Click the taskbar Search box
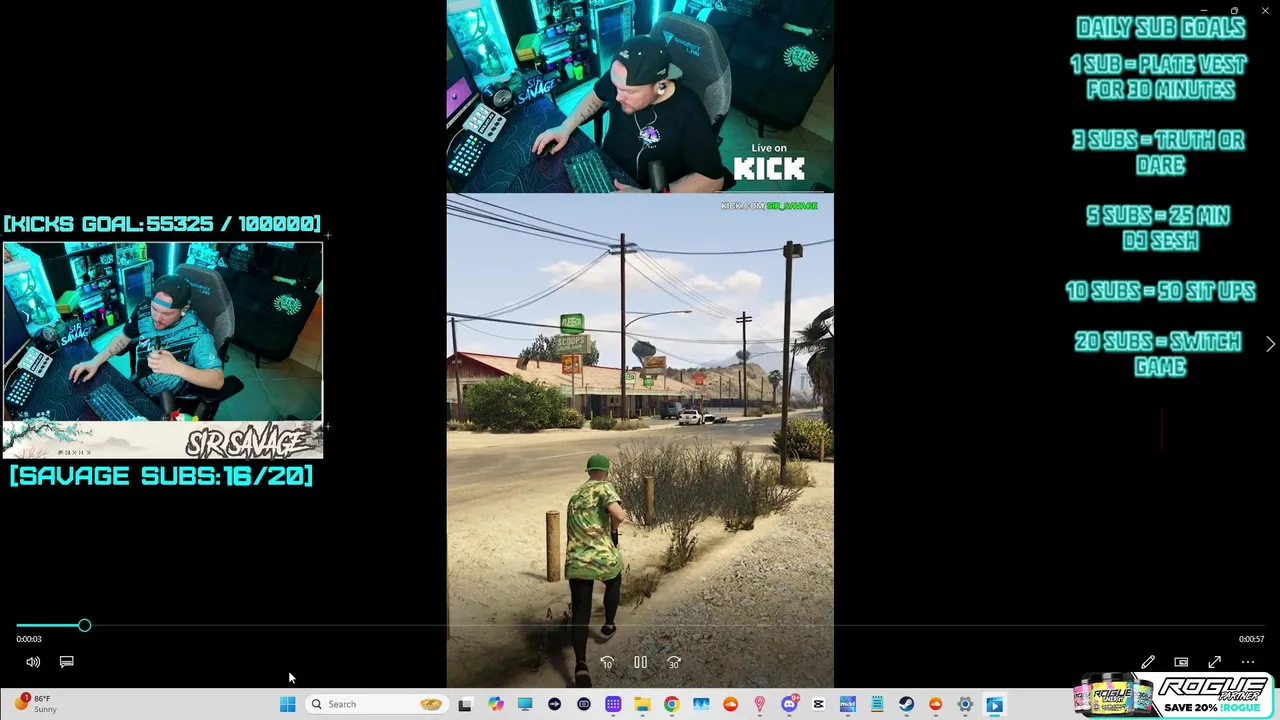The image size is (1280, 720). pos(376,704)
